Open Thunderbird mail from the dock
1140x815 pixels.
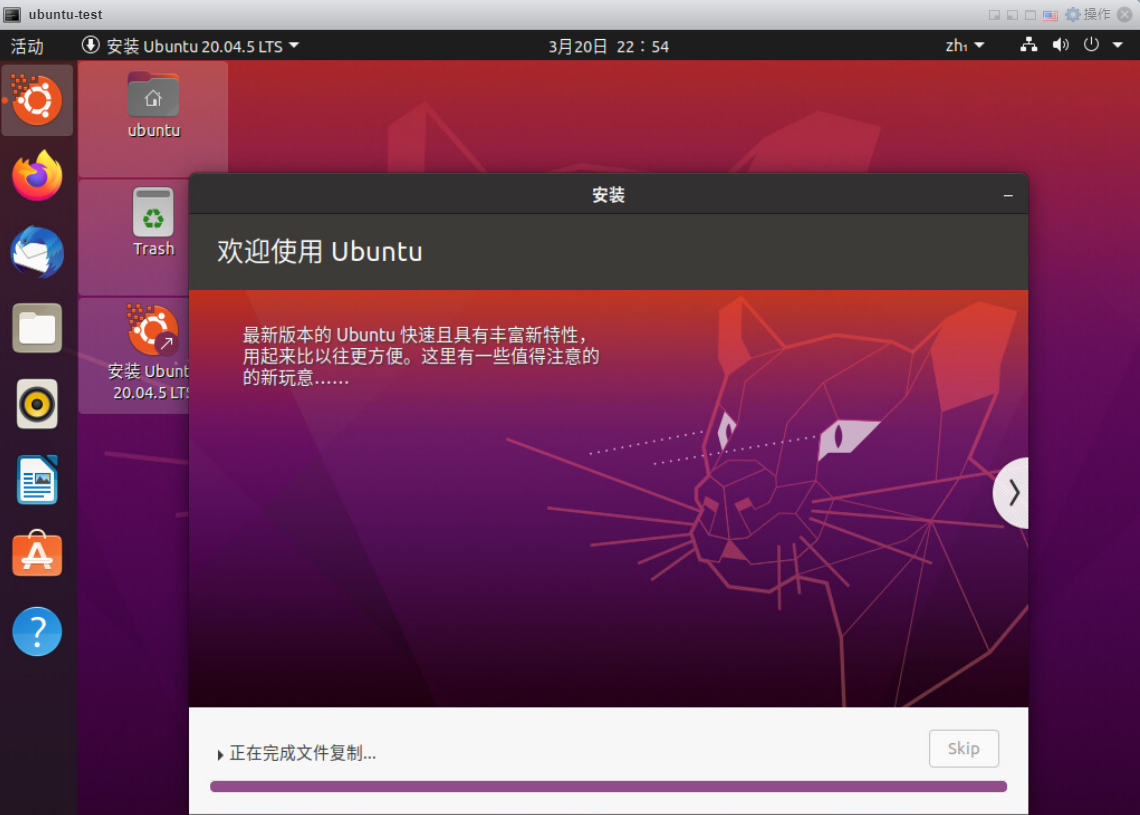[x=37, y=252]
